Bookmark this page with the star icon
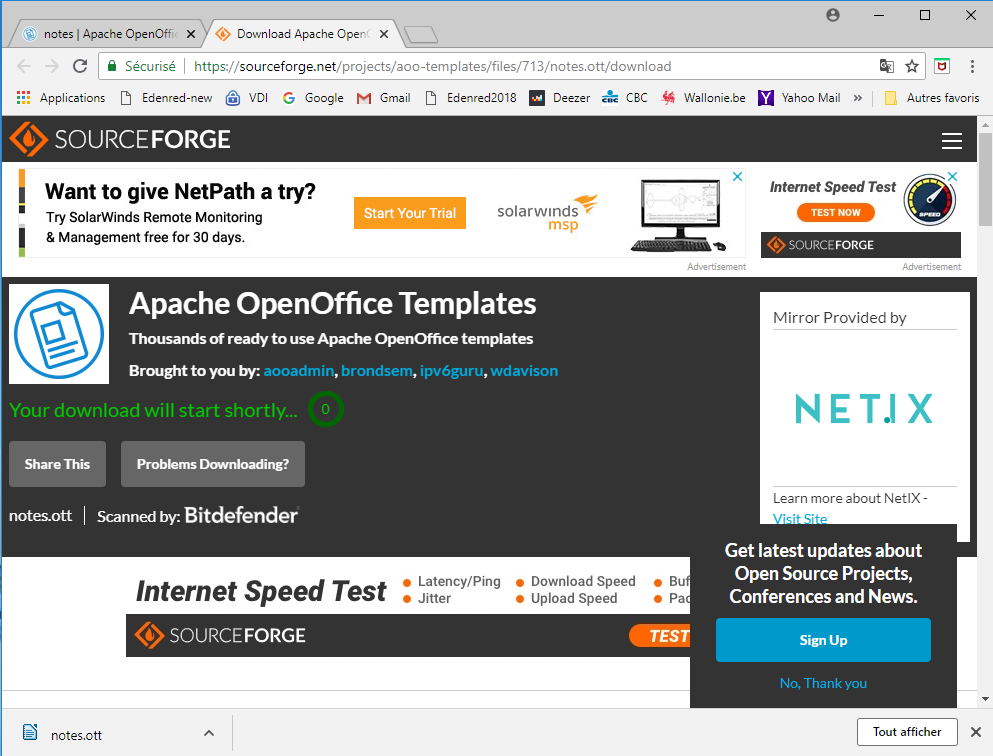 [x=912, y=66]
